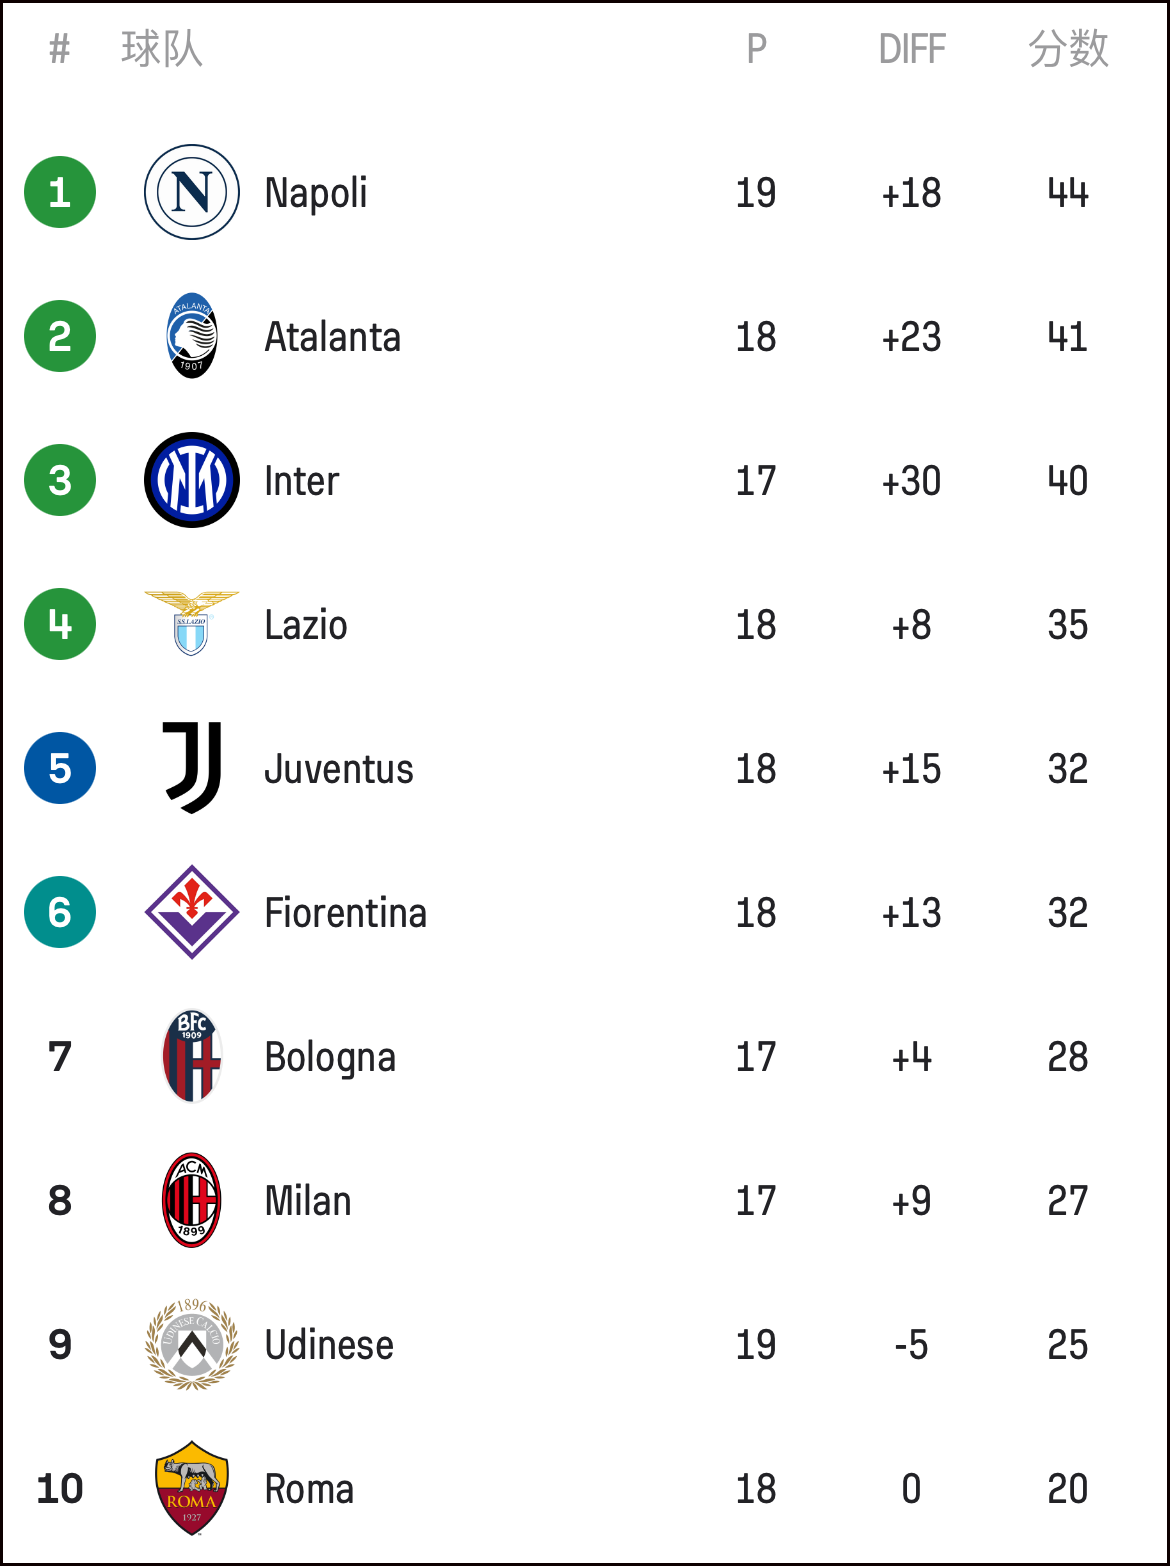Open the Napoli team name link
This screenshot has height=1566, width=1170.
click(316, 194)
